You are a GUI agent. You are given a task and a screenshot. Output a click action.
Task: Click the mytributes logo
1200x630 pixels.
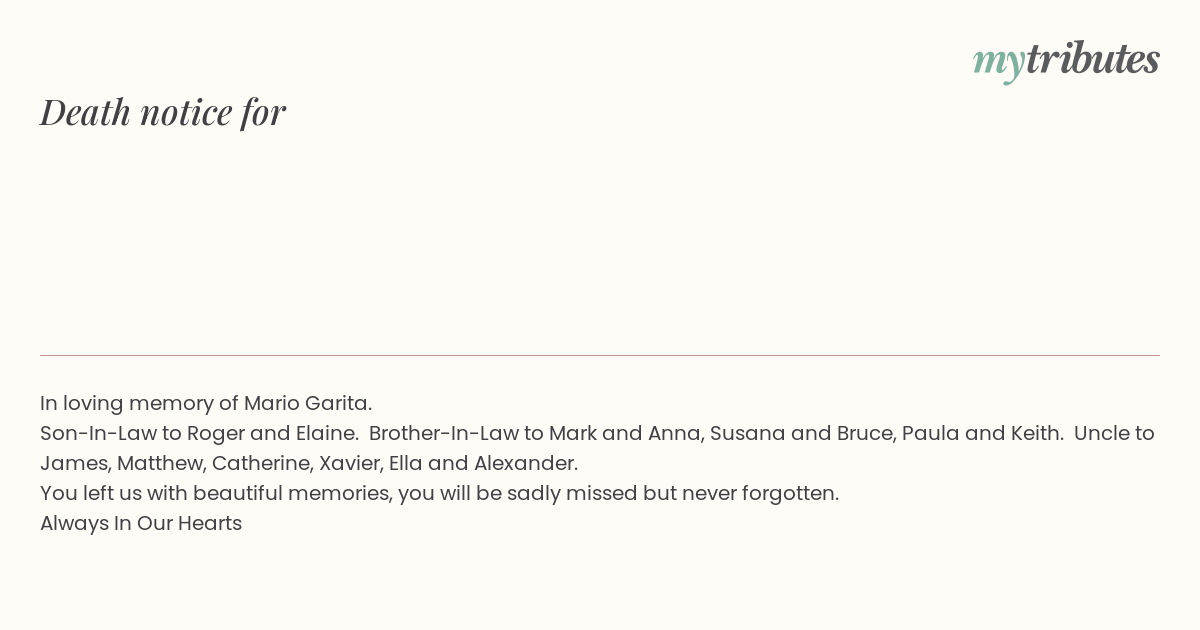coord(1066,60)
